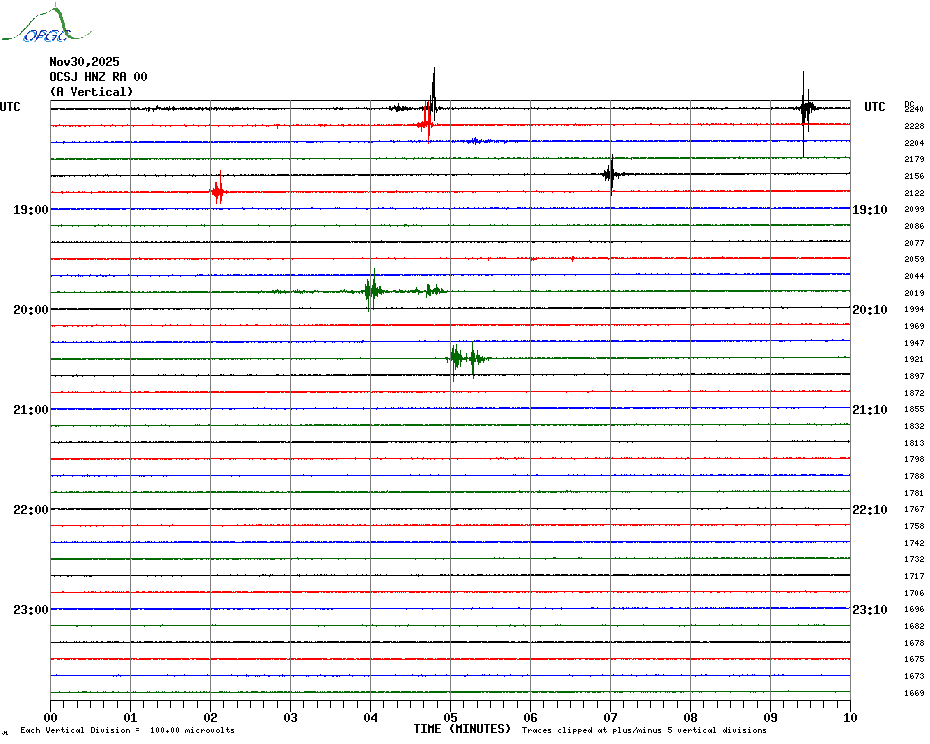This screenshot has width=930, height=744.
Task: Click the TIME (MINUTES) axis title
Action: [x=462, y=729]
